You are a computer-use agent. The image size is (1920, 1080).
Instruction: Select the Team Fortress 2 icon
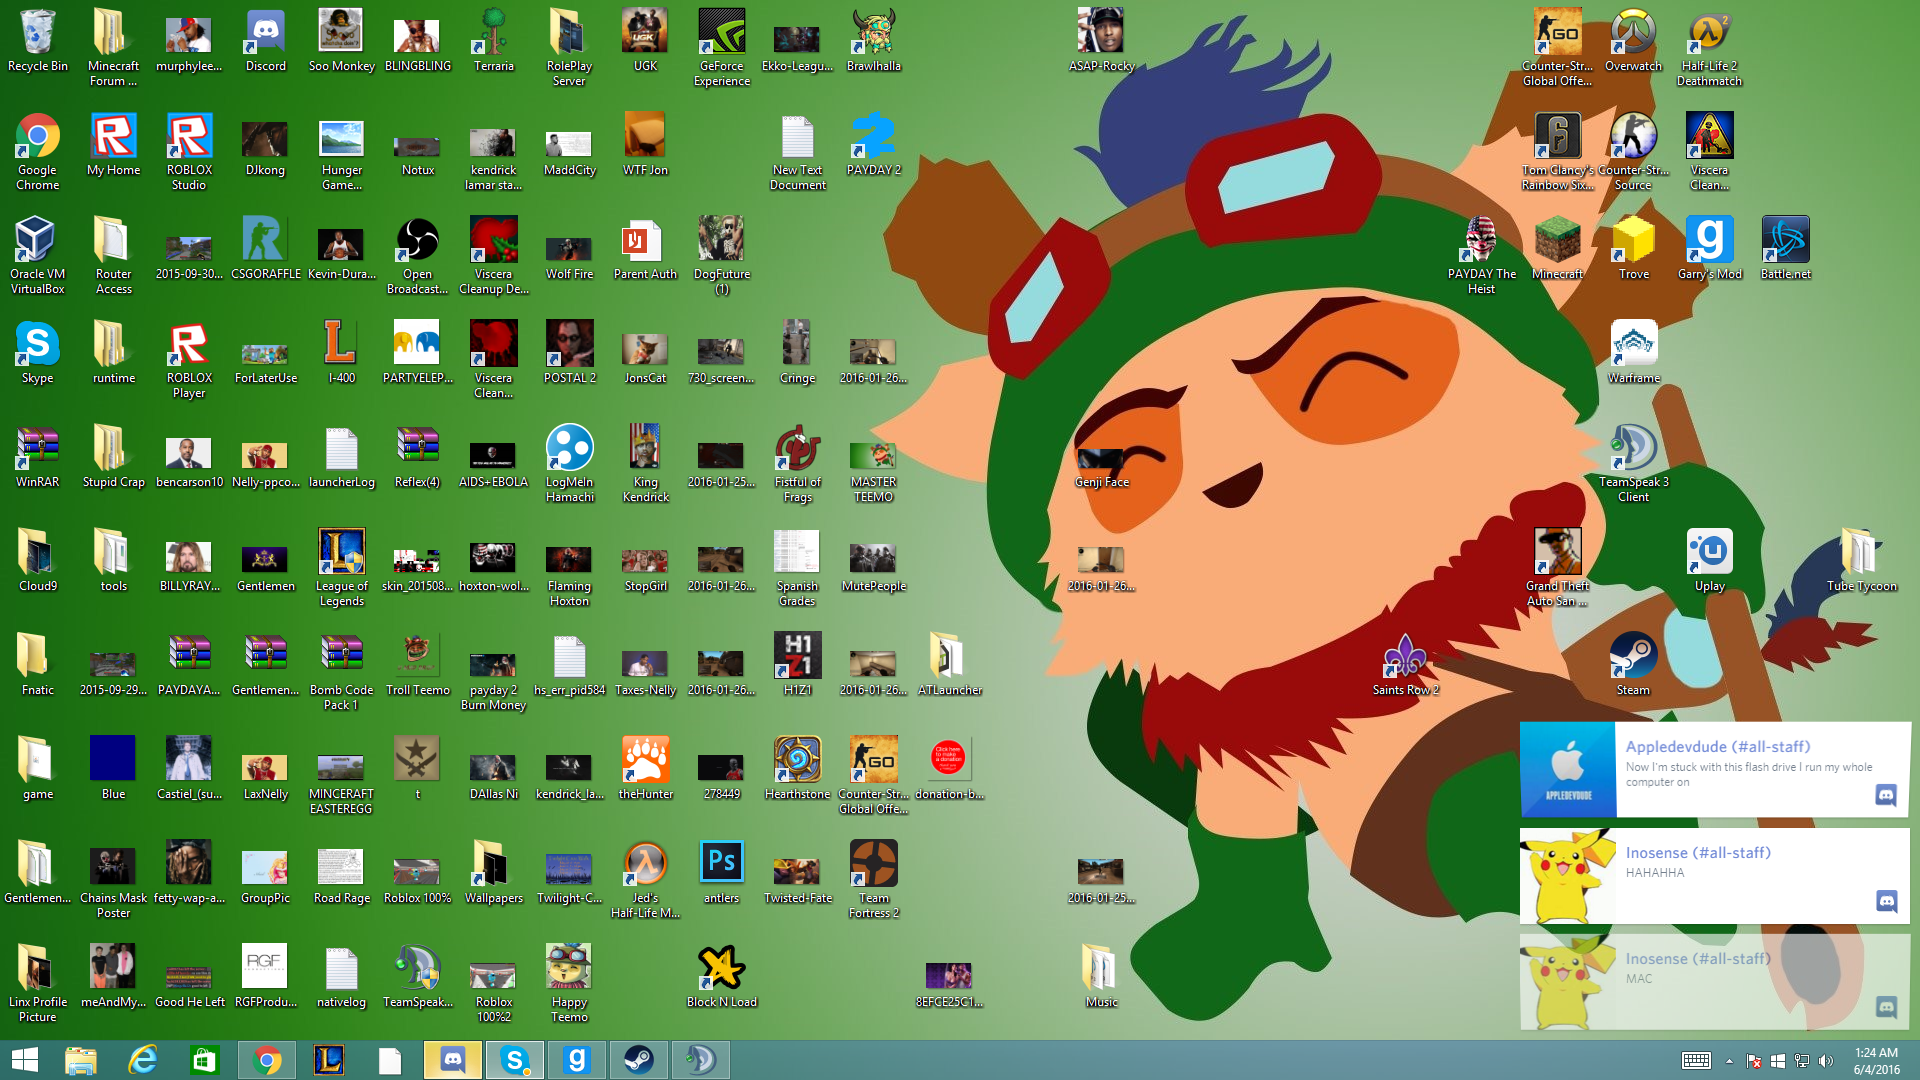(x=873, y=880)
